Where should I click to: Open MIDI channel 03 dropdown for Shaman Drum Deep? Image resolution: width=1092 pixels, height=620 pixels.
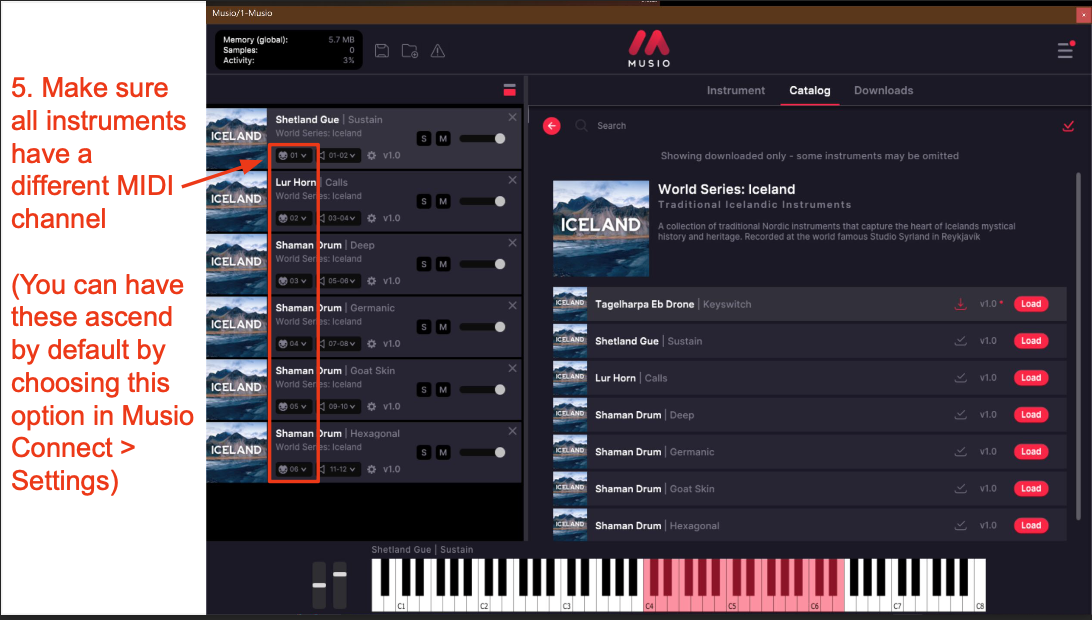click(293, 281)
